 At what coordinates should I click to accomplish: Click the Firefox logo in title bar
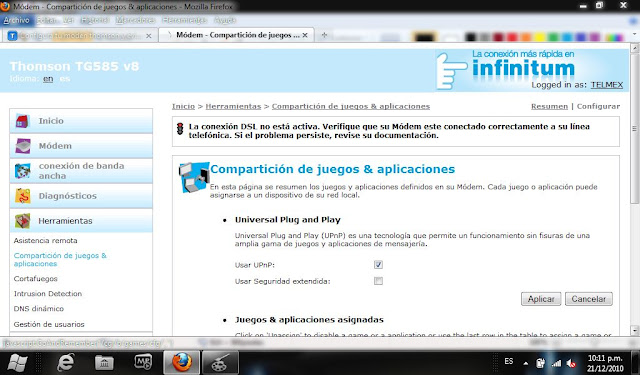pyautogui.click(x=5, y=6)
